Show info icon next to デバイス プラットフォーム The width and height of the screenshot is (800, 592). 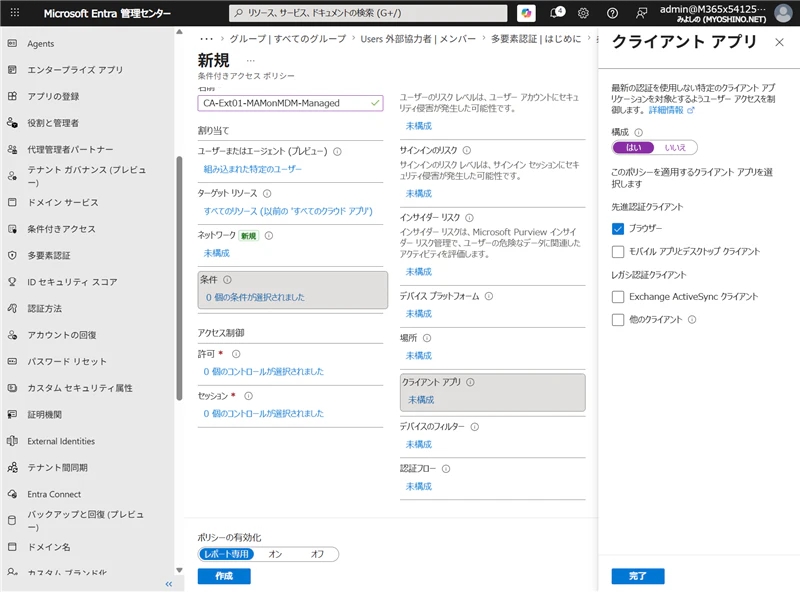click(x=489, y=296)
